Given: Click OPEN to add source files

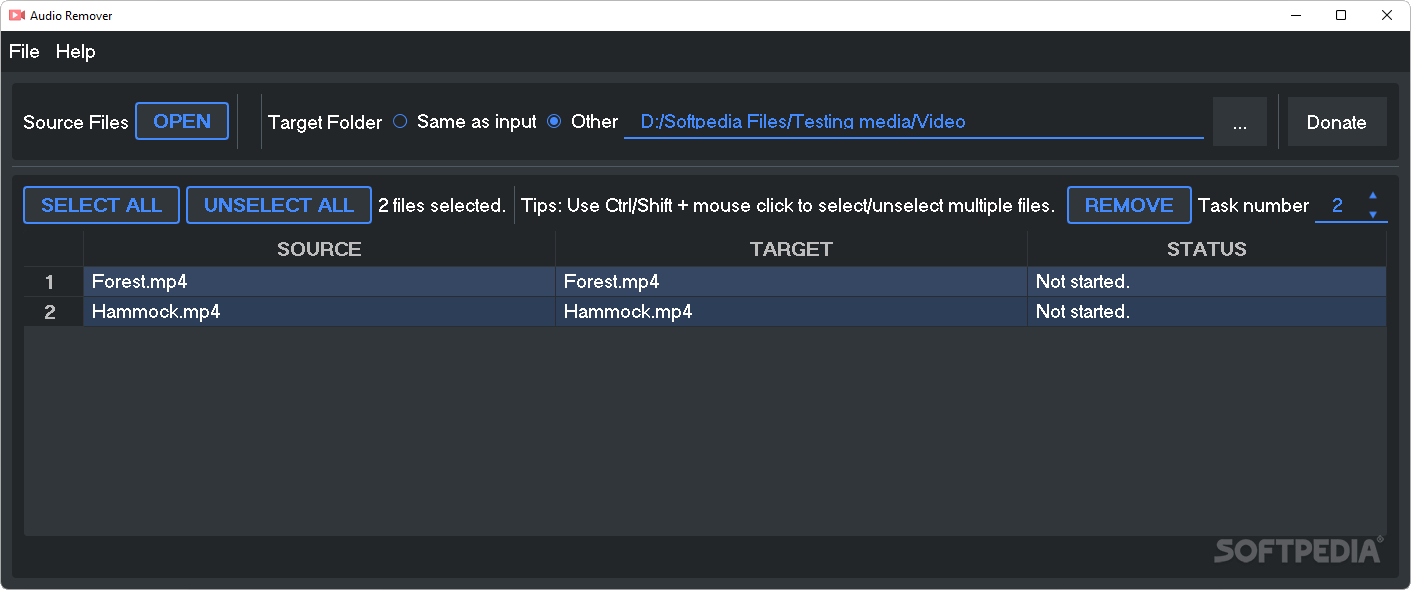Looking at the screenshot, I should point(181,121).
